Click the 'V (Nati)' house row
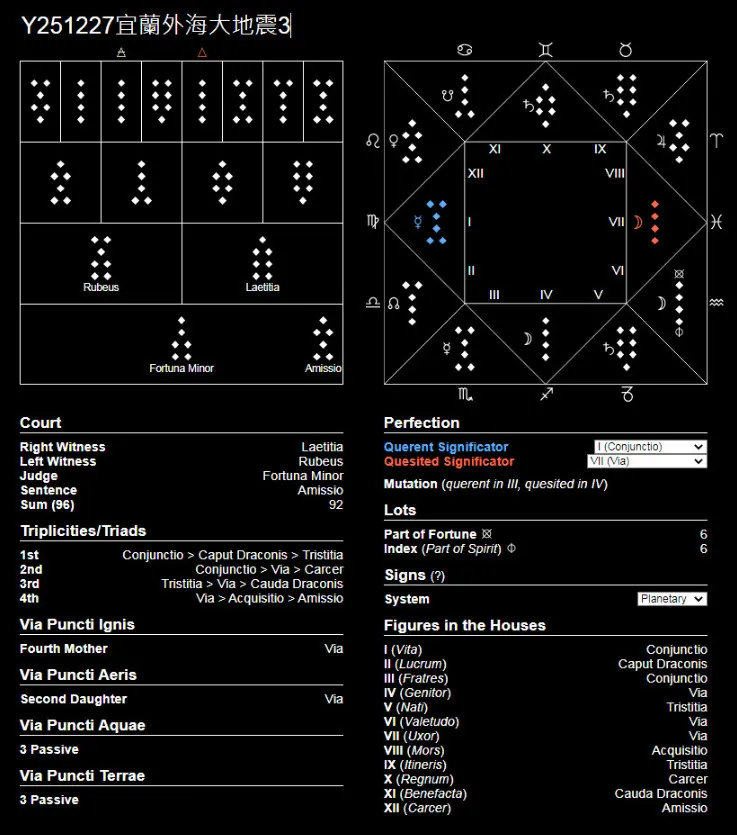 [545, 707]
